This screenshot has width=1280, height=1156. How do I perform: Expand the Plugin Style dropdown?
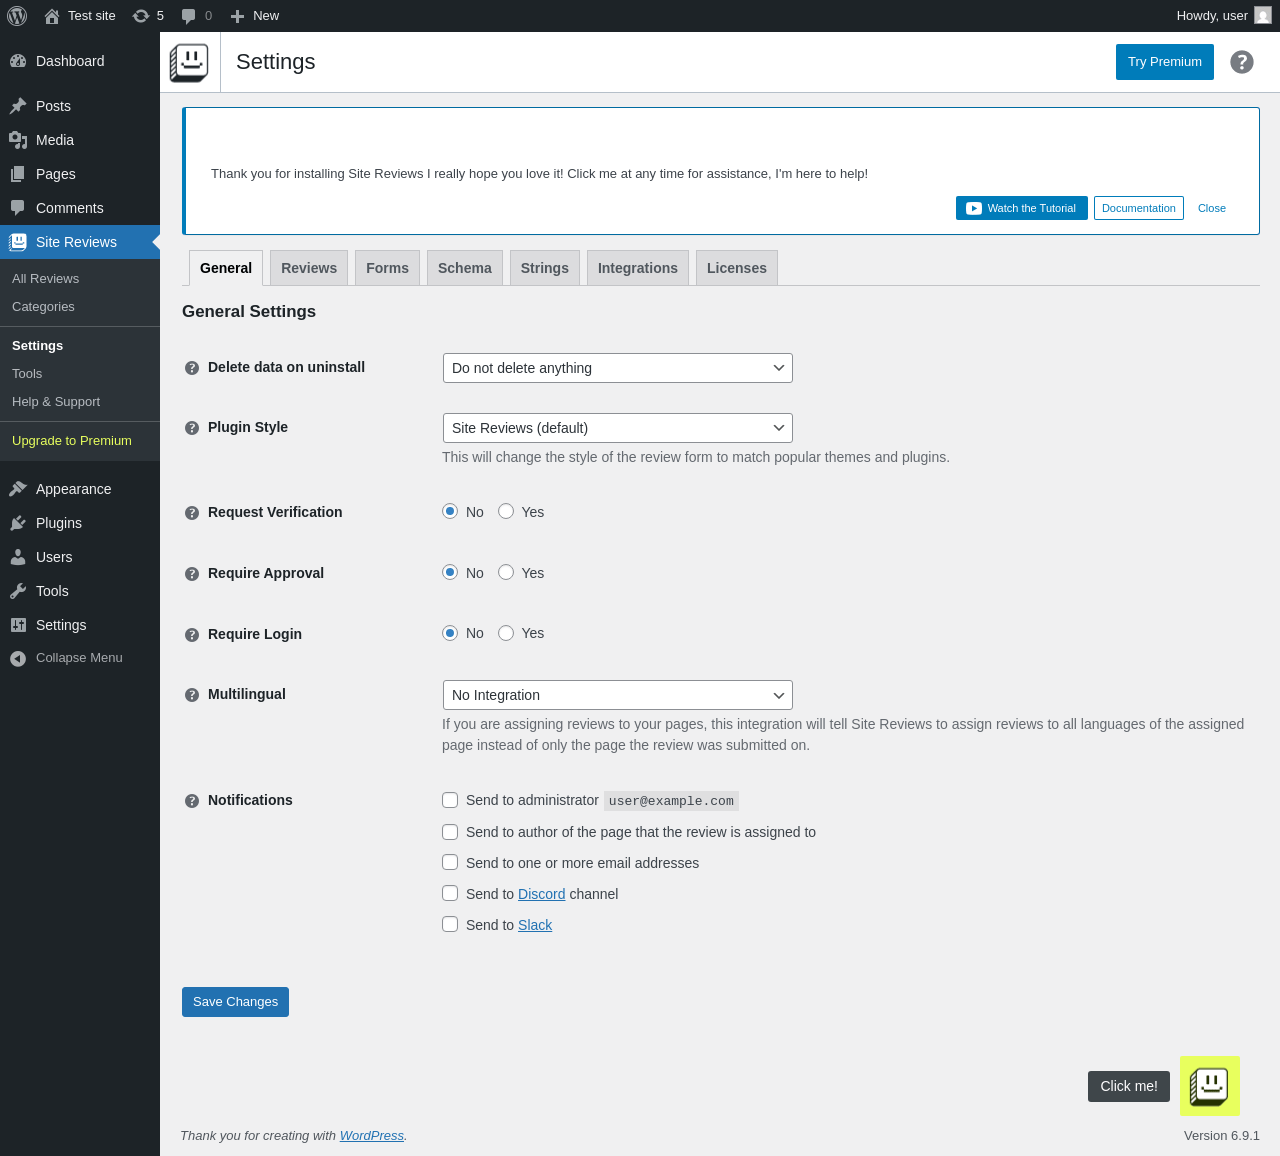click(x=618, y=428)
